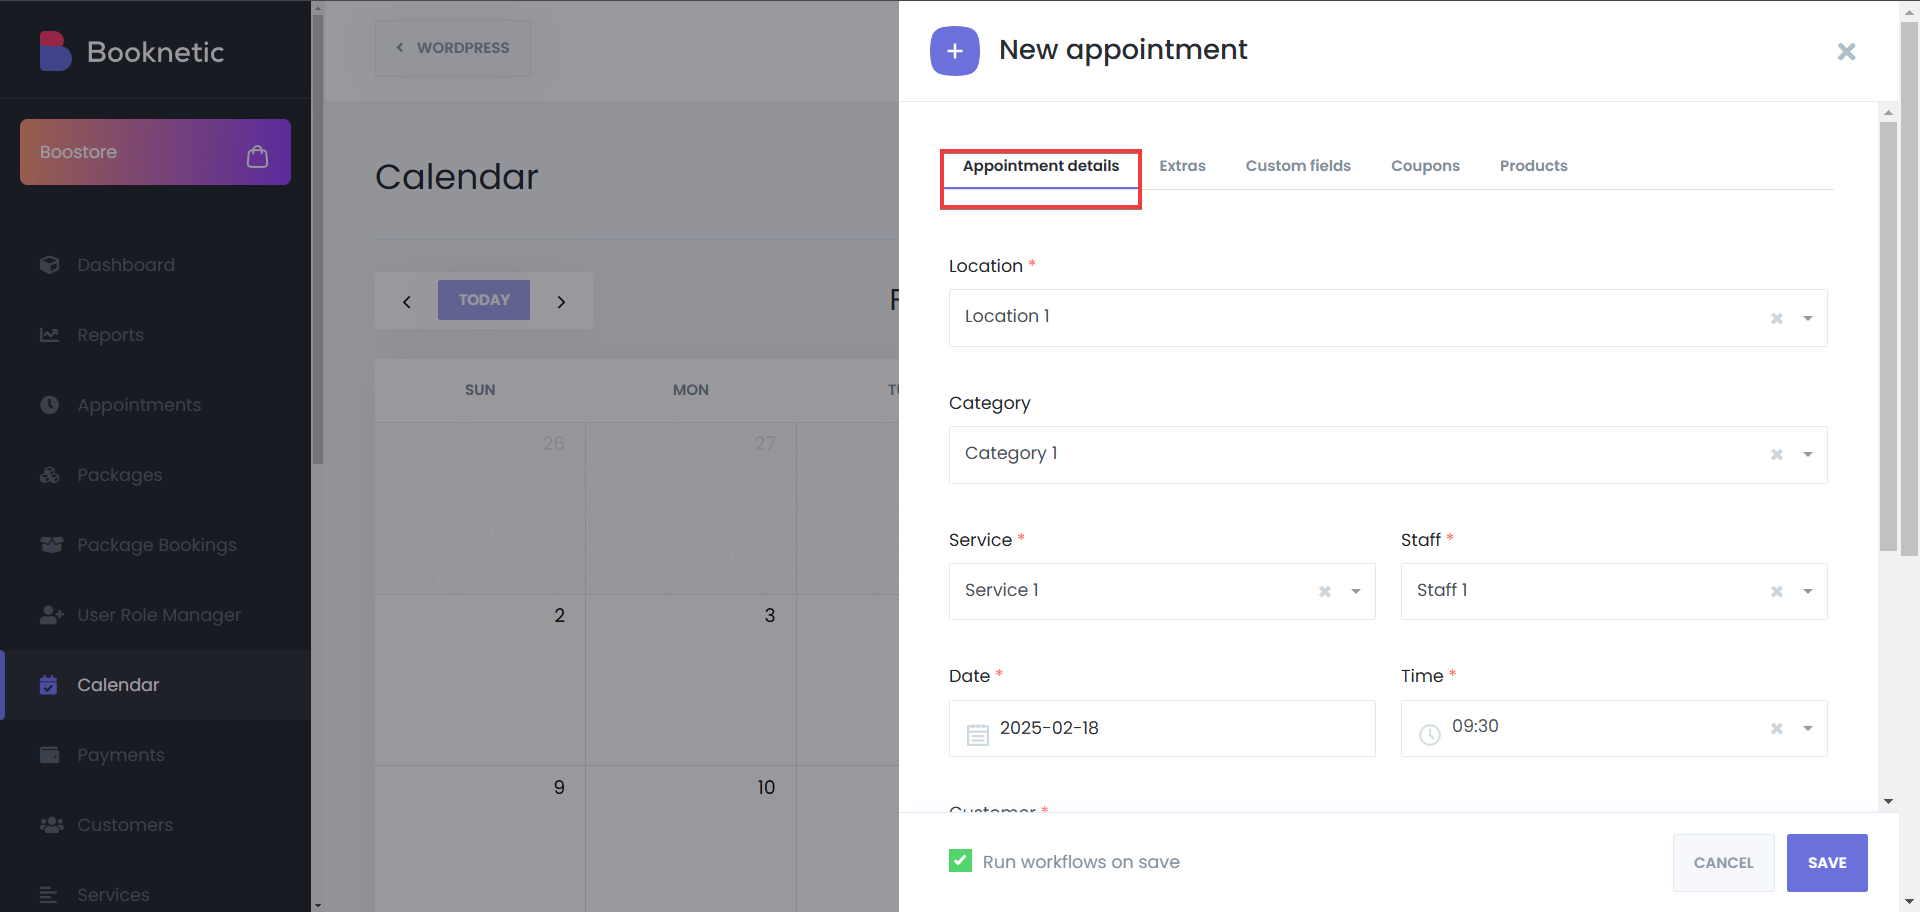Open Dashboard from the sidebar icon
1920x912 pixels.
pos(50,265)
